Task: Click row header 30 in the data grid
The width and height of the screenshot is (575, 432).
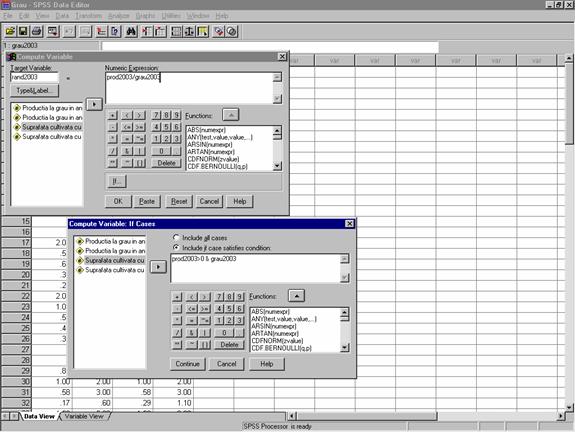Action: (x=17, y=382)
